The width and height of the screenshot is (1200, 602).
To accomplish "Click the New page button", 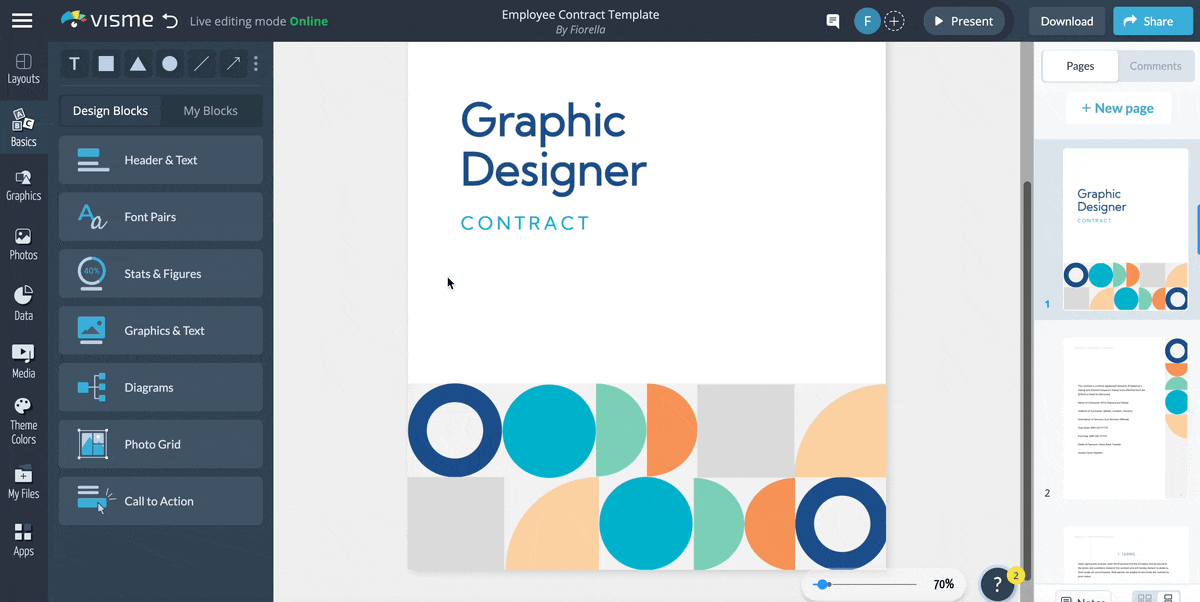I will (1118, 107).
